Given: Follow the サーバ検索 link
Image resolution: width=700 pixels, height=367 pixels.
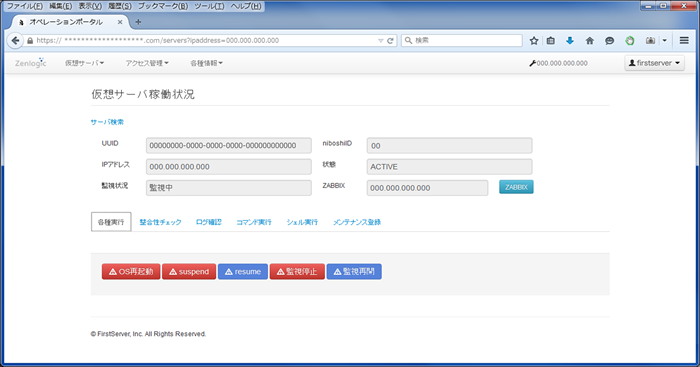Looking at the screenshot, I should pyautogui.click(x=107, y=122).
